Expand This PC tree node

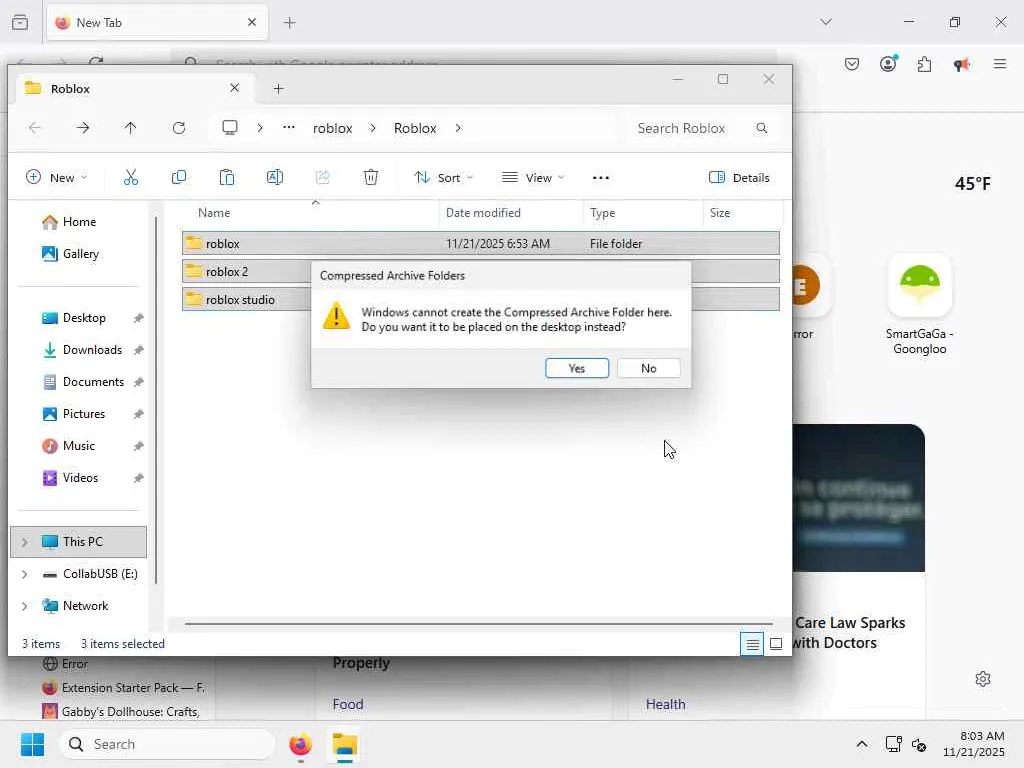pyautogui.click(x=25, y=542)
